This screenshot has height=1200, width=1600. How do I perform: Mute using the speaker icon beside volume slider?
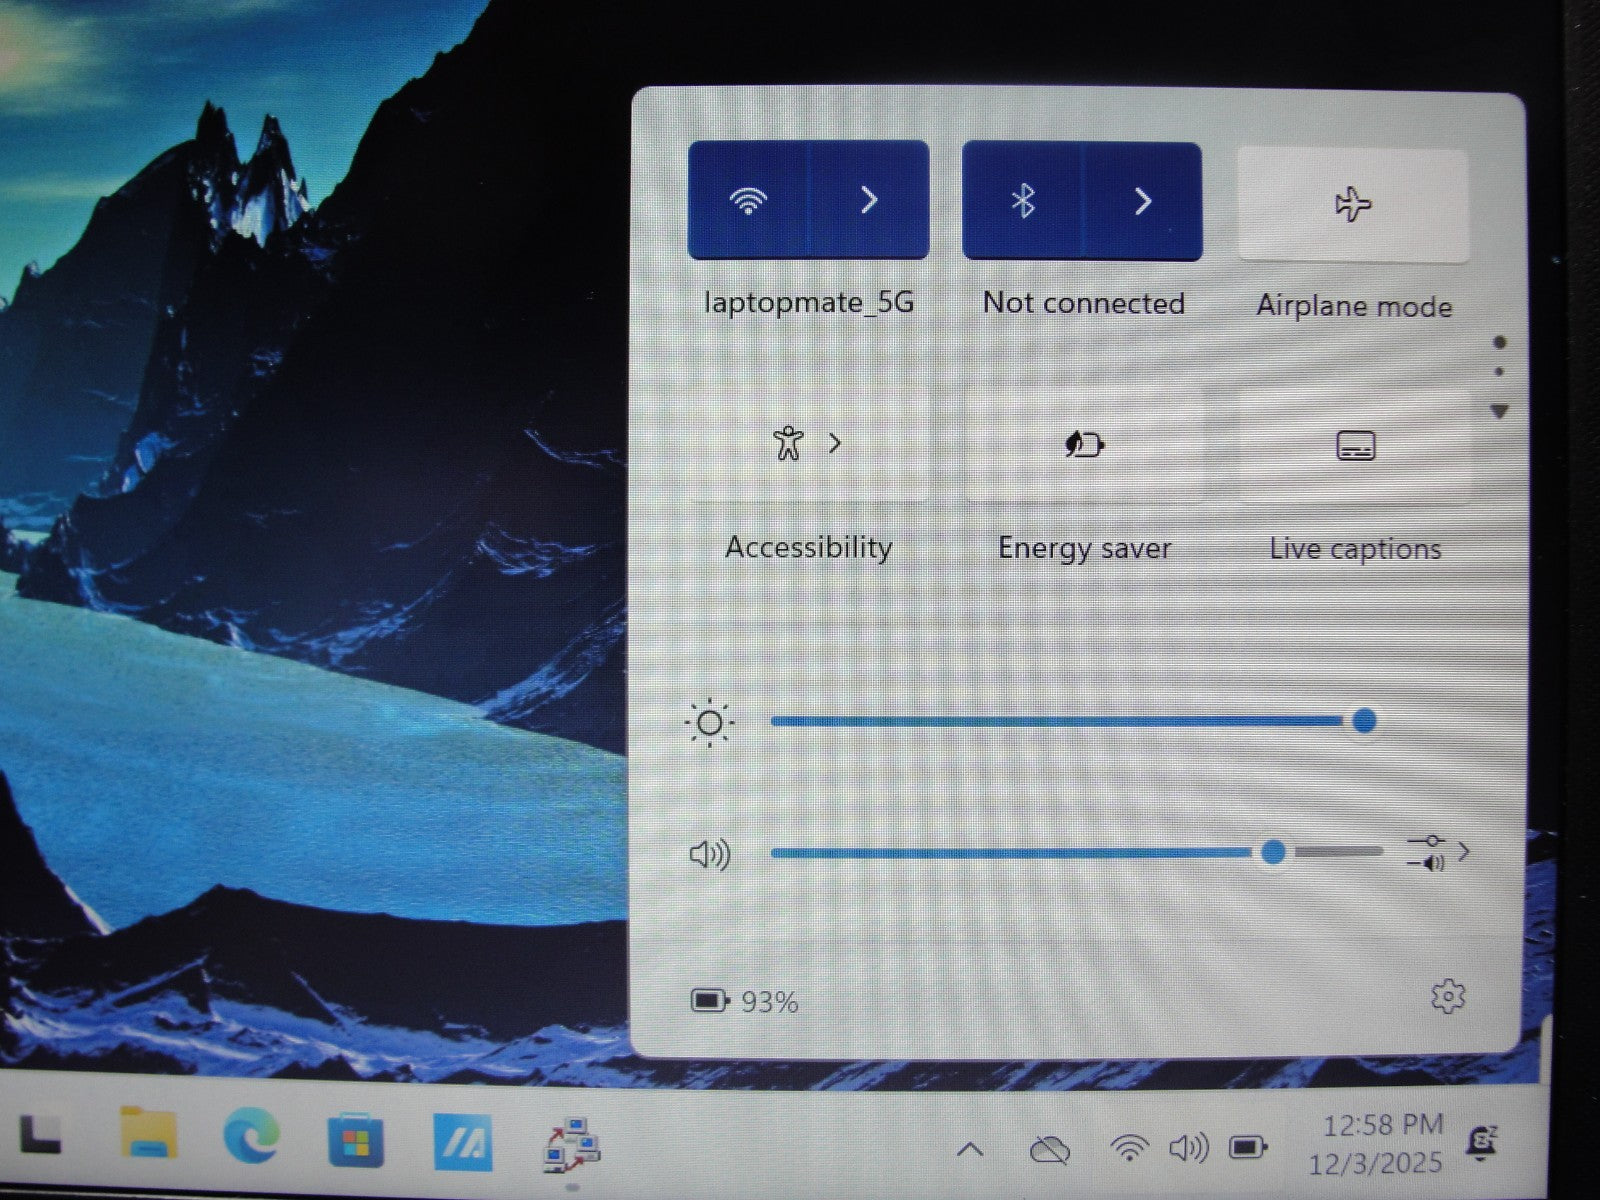(x=710, y=854)
